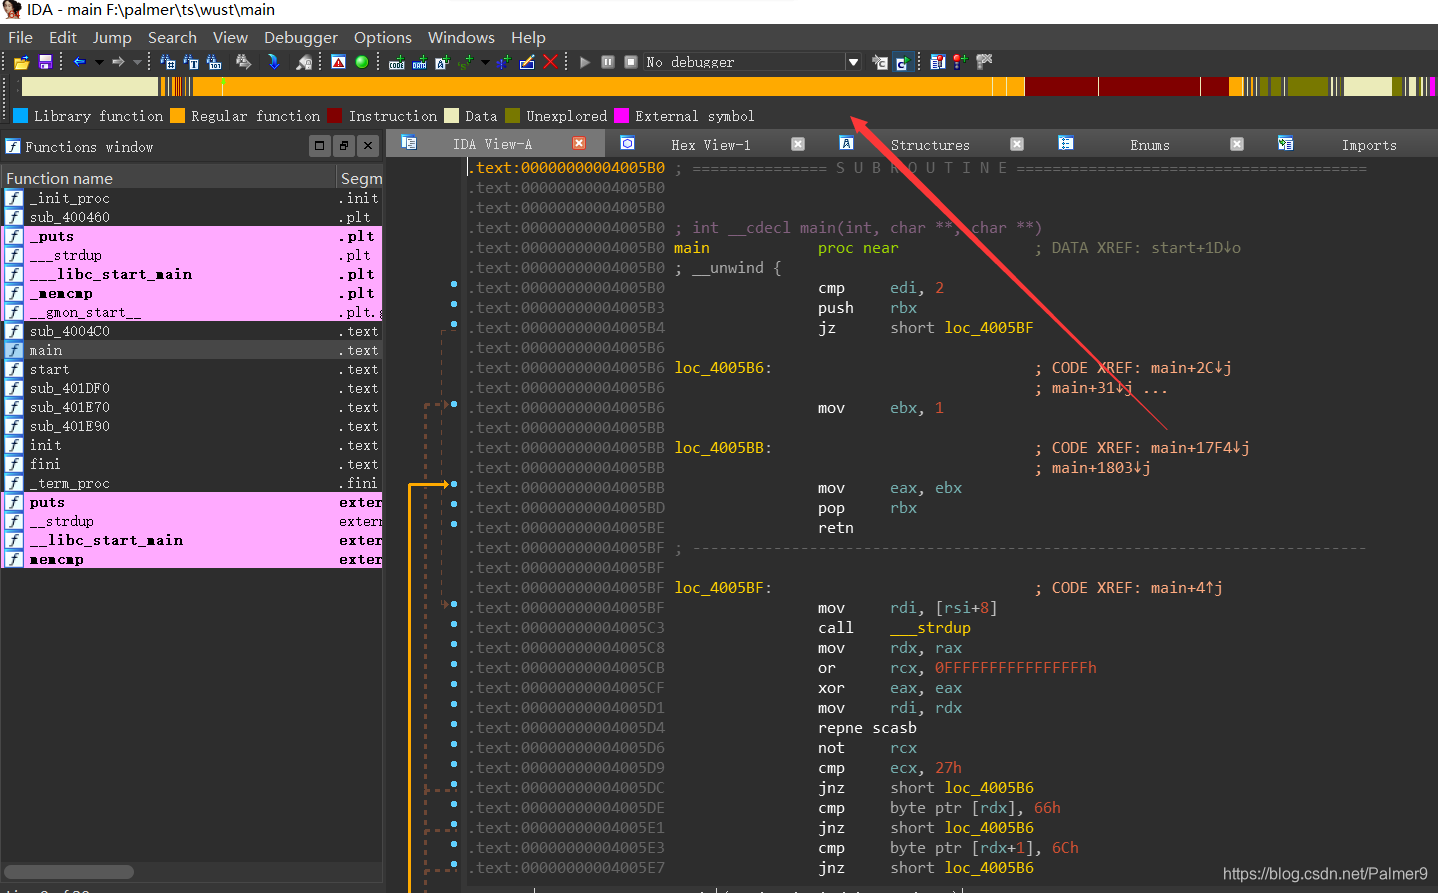Open the dropdown arrow beside struct icon

pos(485,62)
